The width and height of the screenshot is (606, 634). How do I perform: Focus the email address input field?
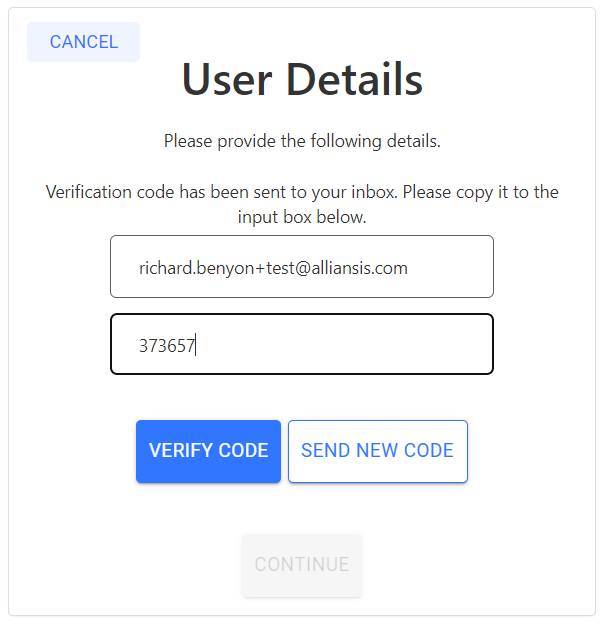click(302, 266)
